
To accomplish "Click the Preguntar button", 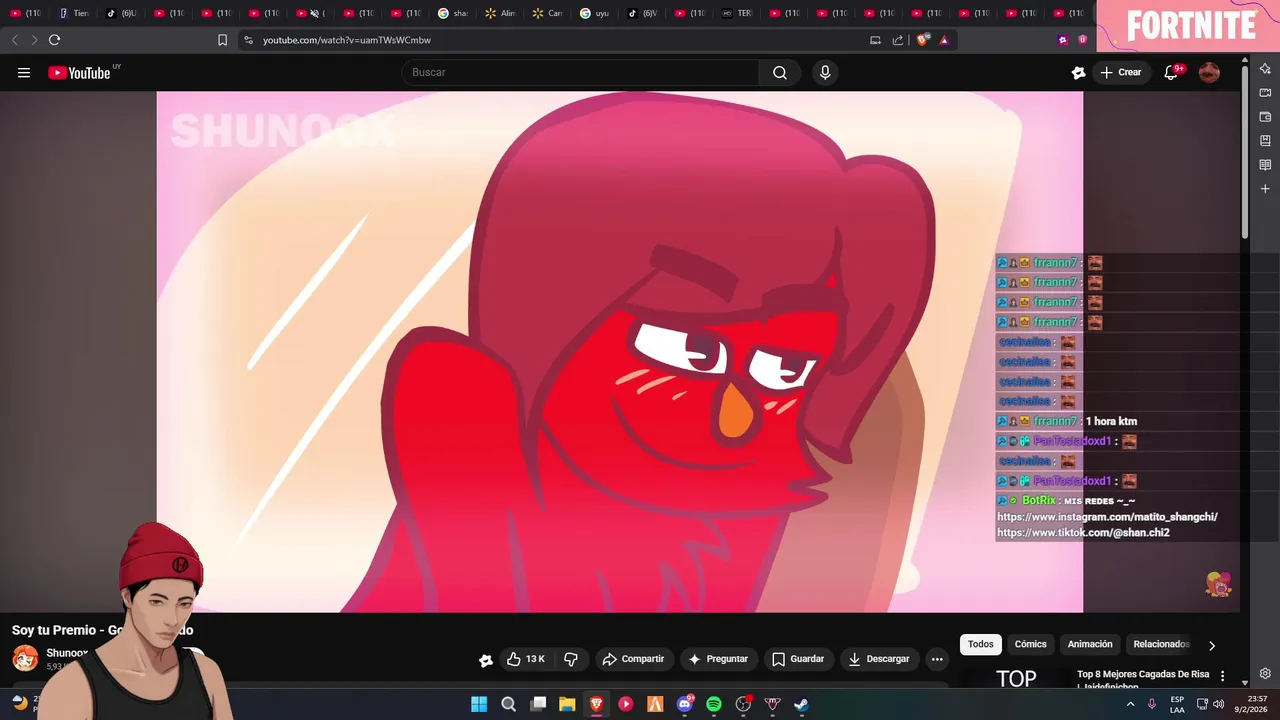I will (x=717, y=659).
